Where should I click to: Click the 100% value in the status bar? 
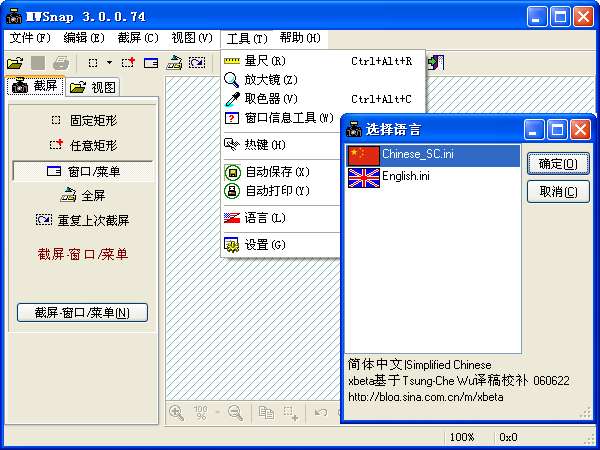(x=462, y=437)
